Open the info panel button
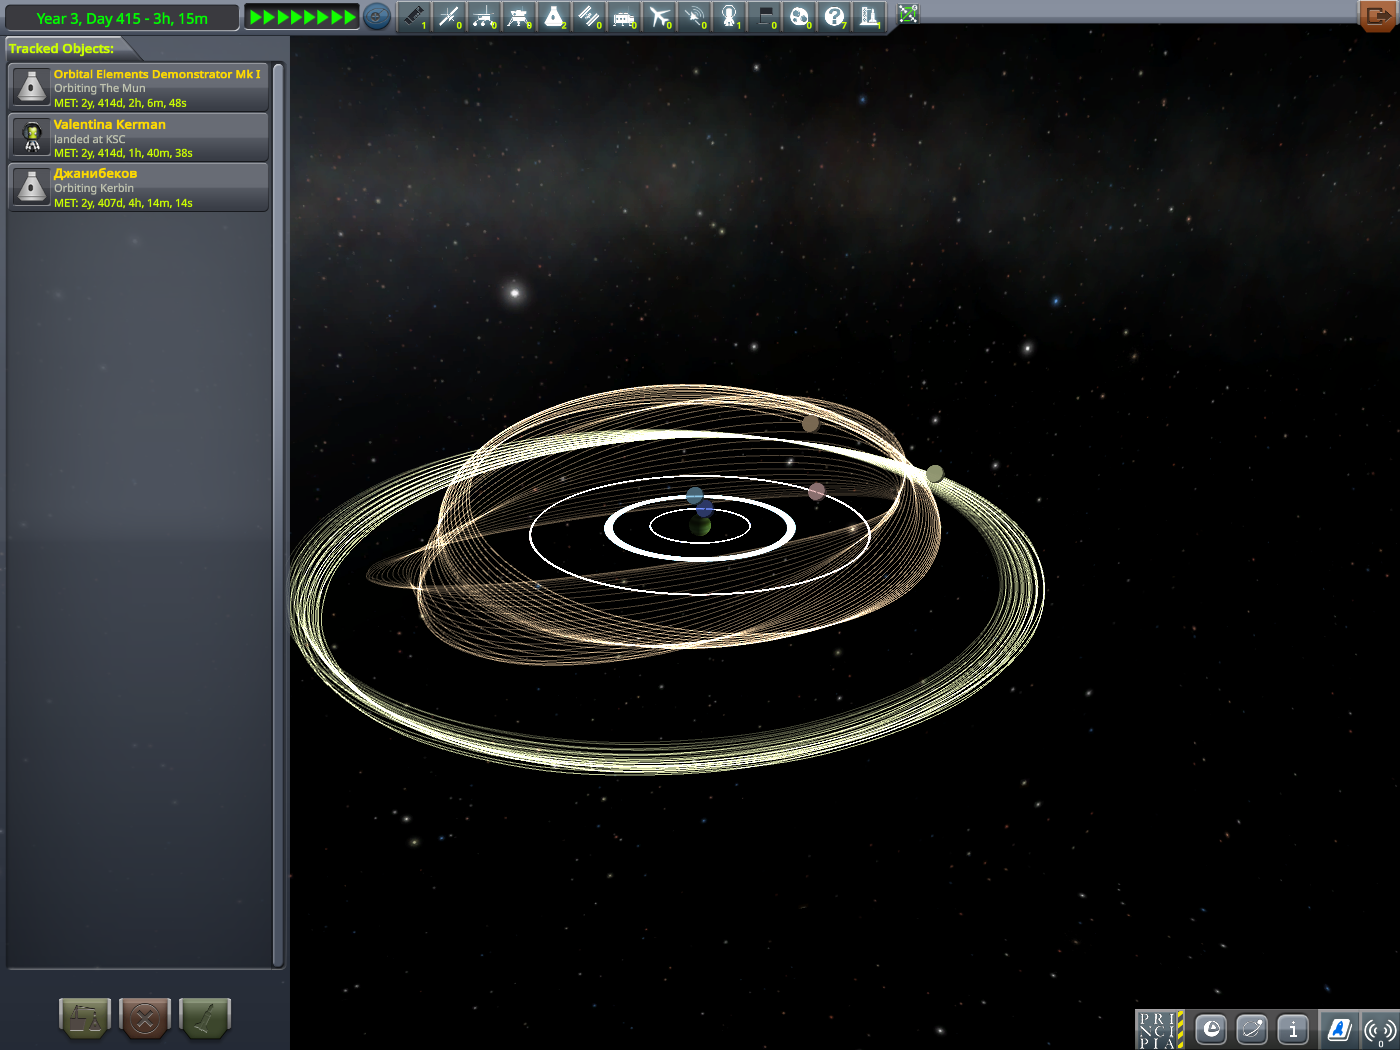Image resolution: width=1400 pixels, height=1050 pixels. click(1293, 1029)
